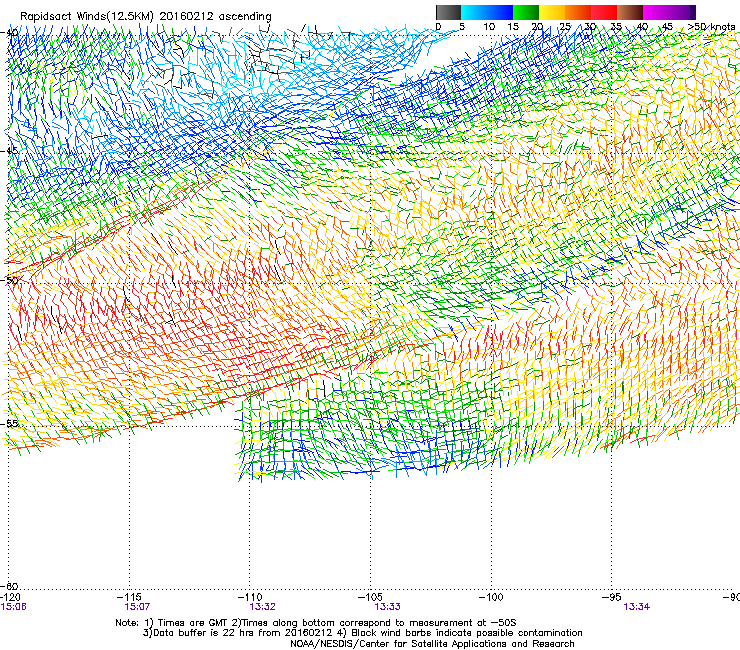Click the -110 longitude axis label
The height and width of the screenshot is (650, 740).
(x=250, y=597)
